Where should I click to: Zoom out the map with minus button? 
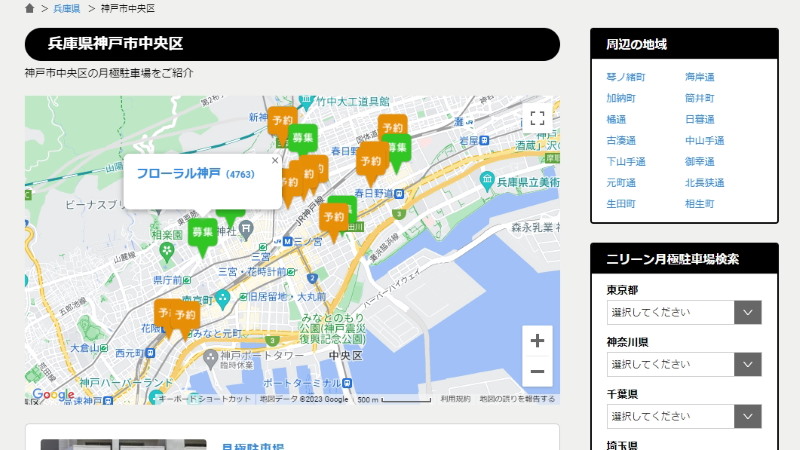(537, 371)
